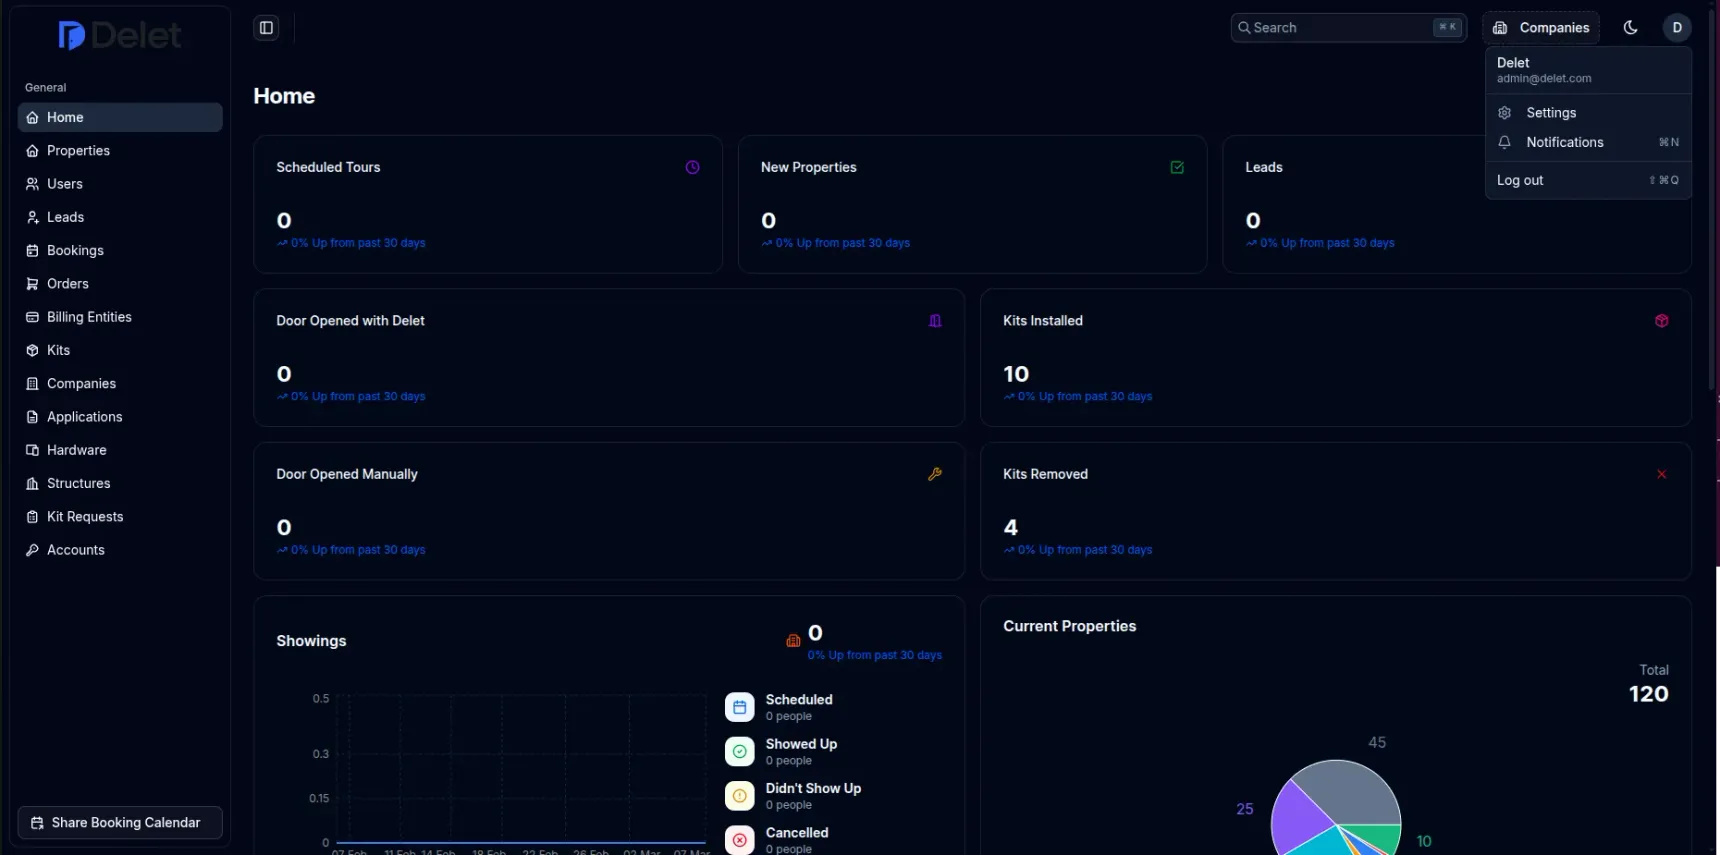Click the Kit Requests clipboard icon
This screenshot has width=1720, height=855.
point(33,517)
